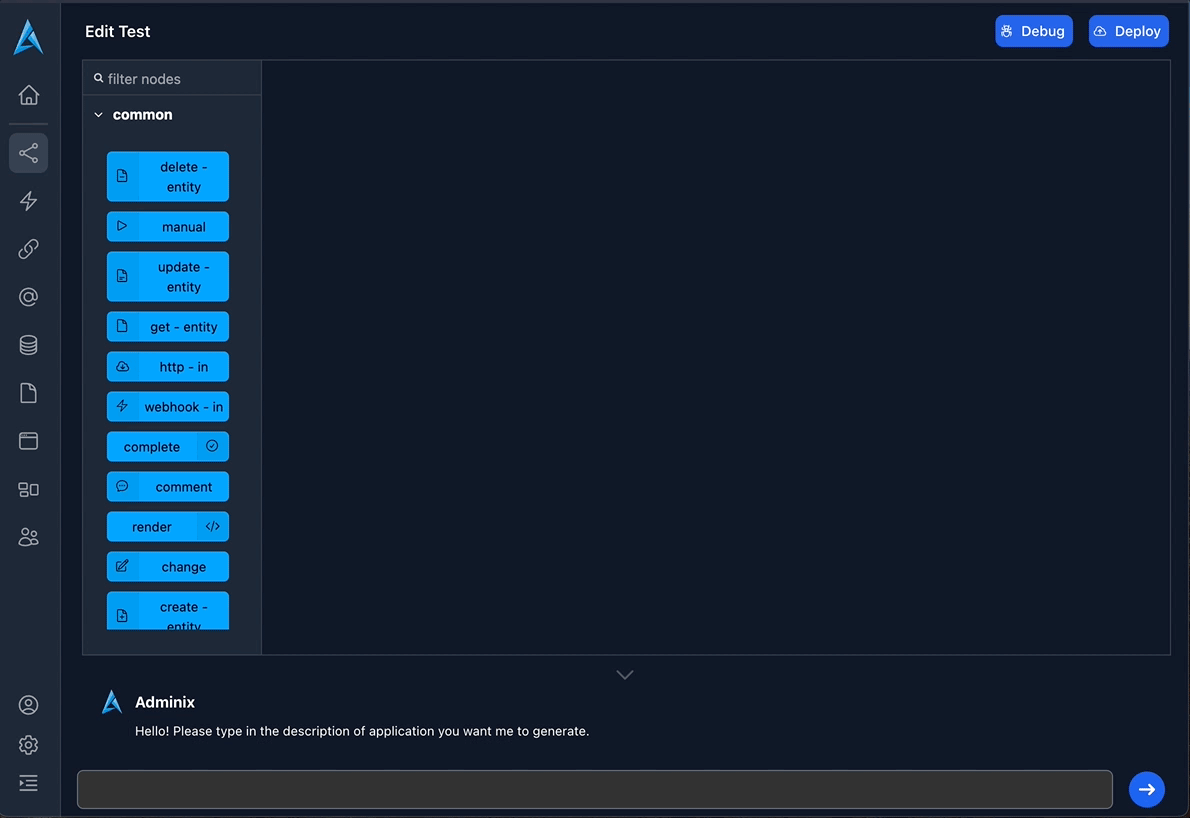Collapse the chat panel chevron
The image size is (1190, 818).
pyautogui.click(x=625, y=675)
